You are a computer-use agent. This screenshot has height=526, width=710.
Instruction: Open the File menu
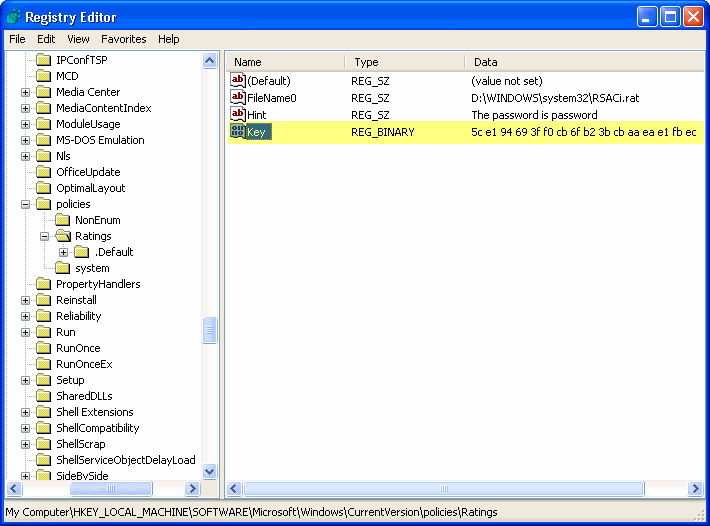coord(17,39)
